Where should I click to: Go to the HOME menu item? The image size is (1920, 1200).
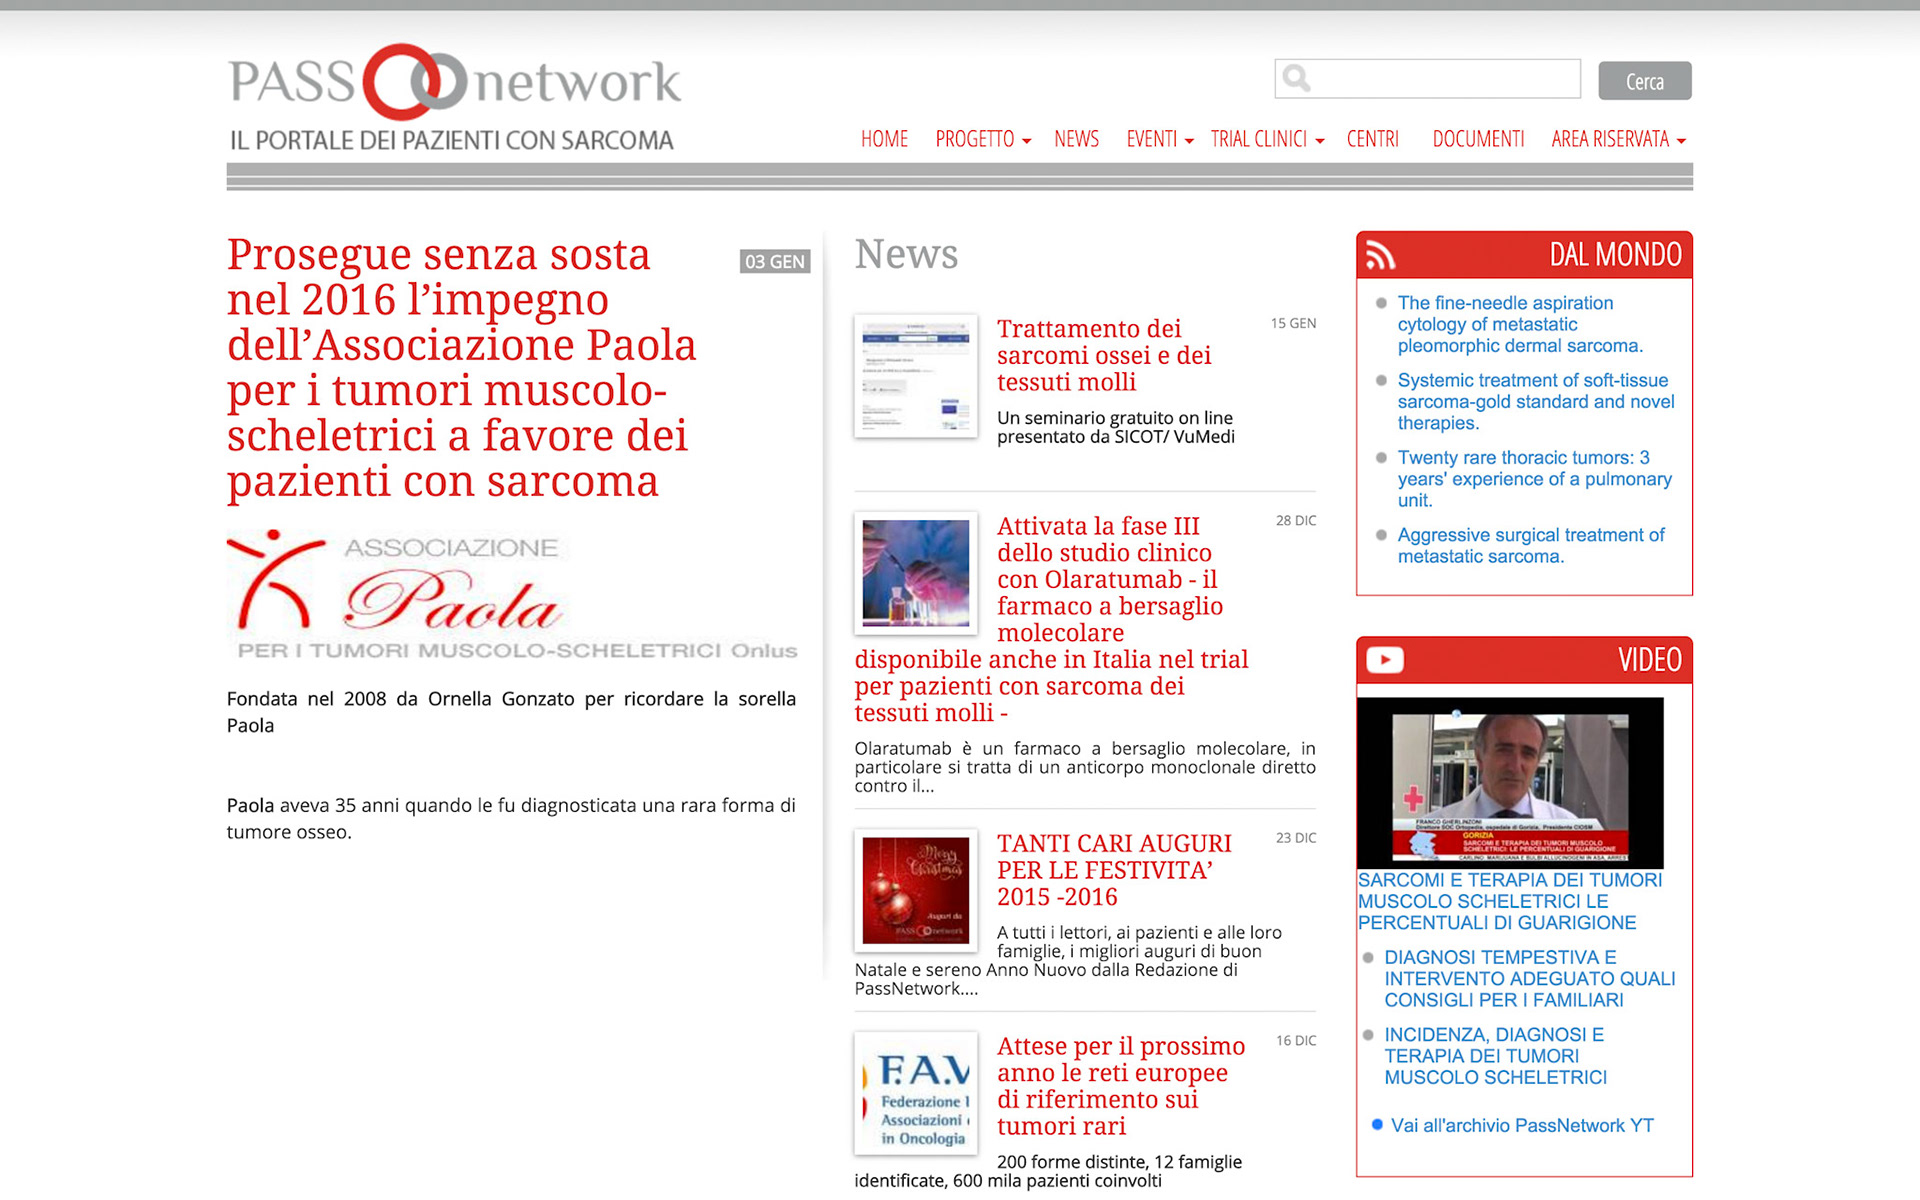(x=884, y=139)
